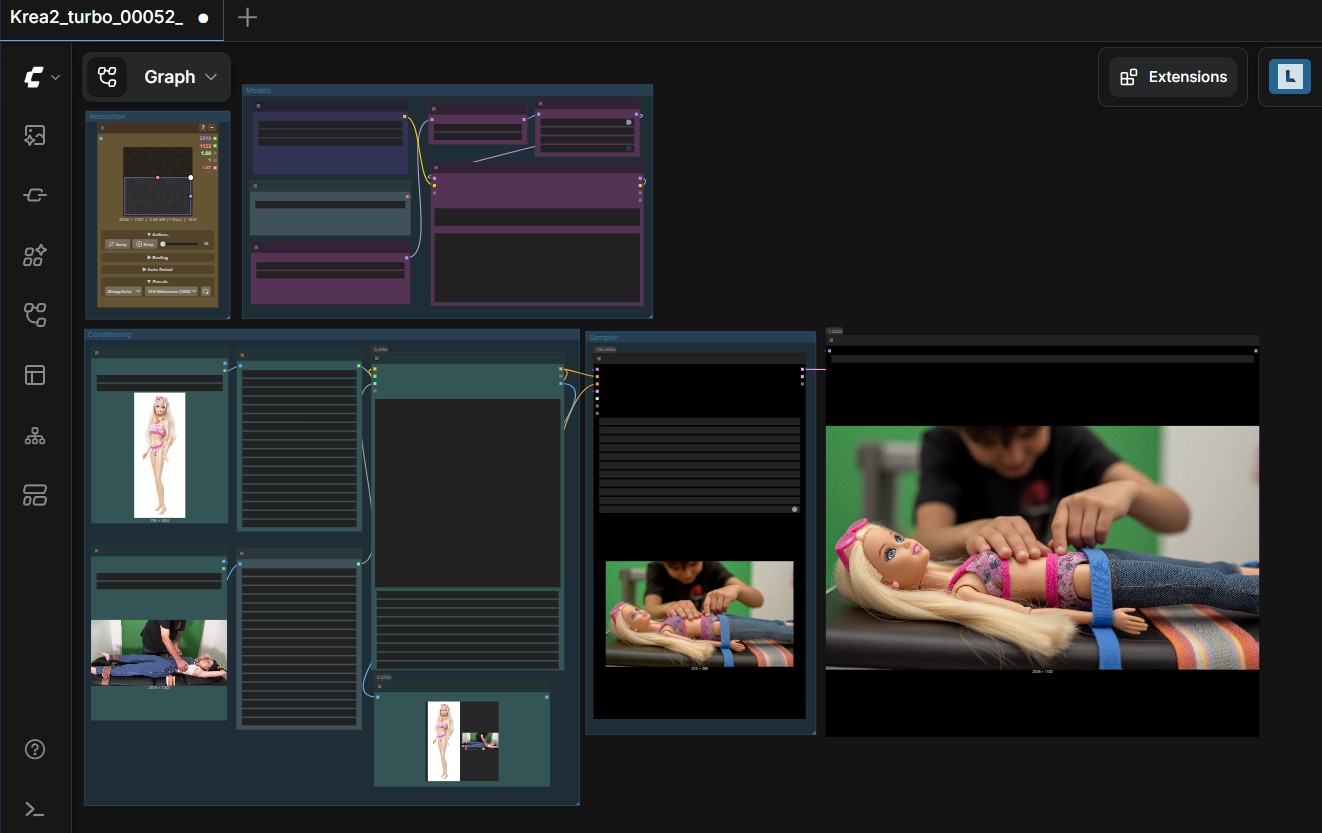Screen dimensions: 1322x833
Task: Click the preview image inside the Sampler node
Action: coord(699,614)
